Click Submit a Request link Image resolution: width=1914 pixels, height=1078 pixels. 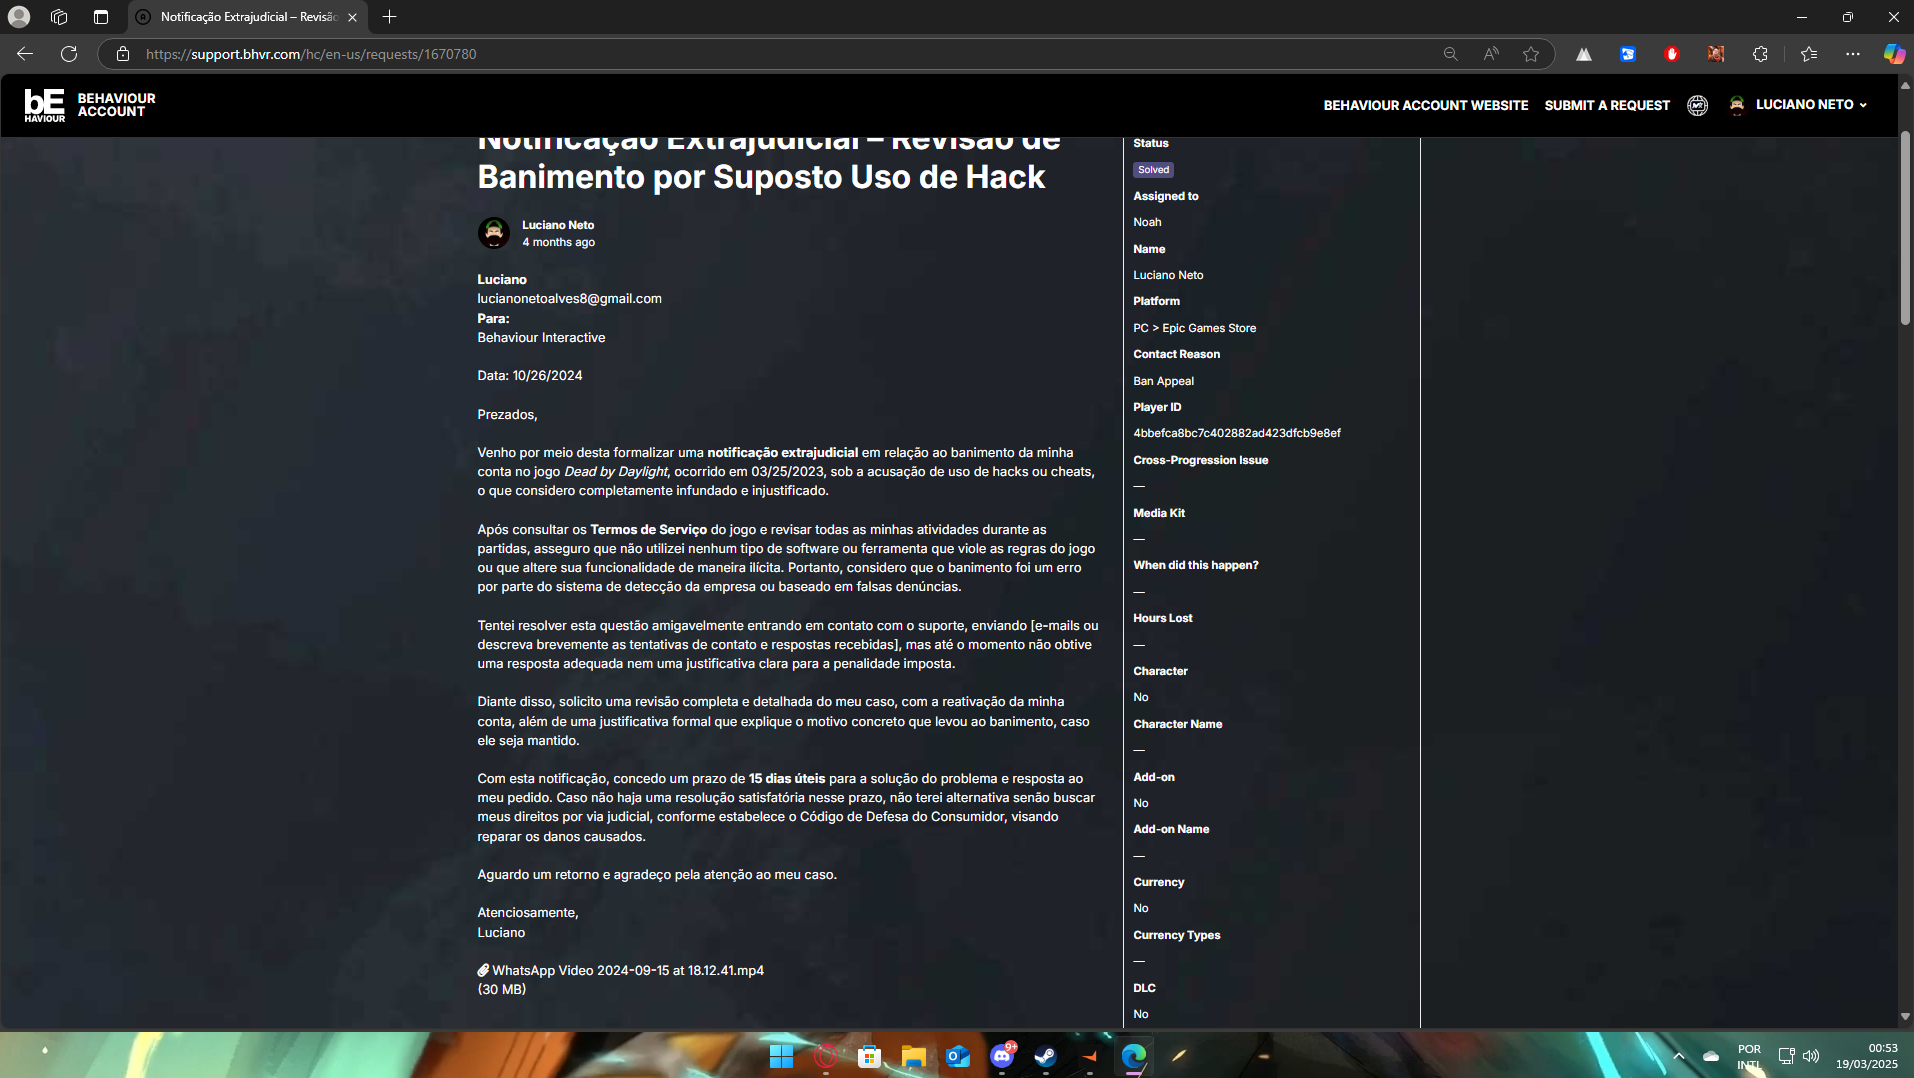pyautogui.click(x=1606, y=105)
